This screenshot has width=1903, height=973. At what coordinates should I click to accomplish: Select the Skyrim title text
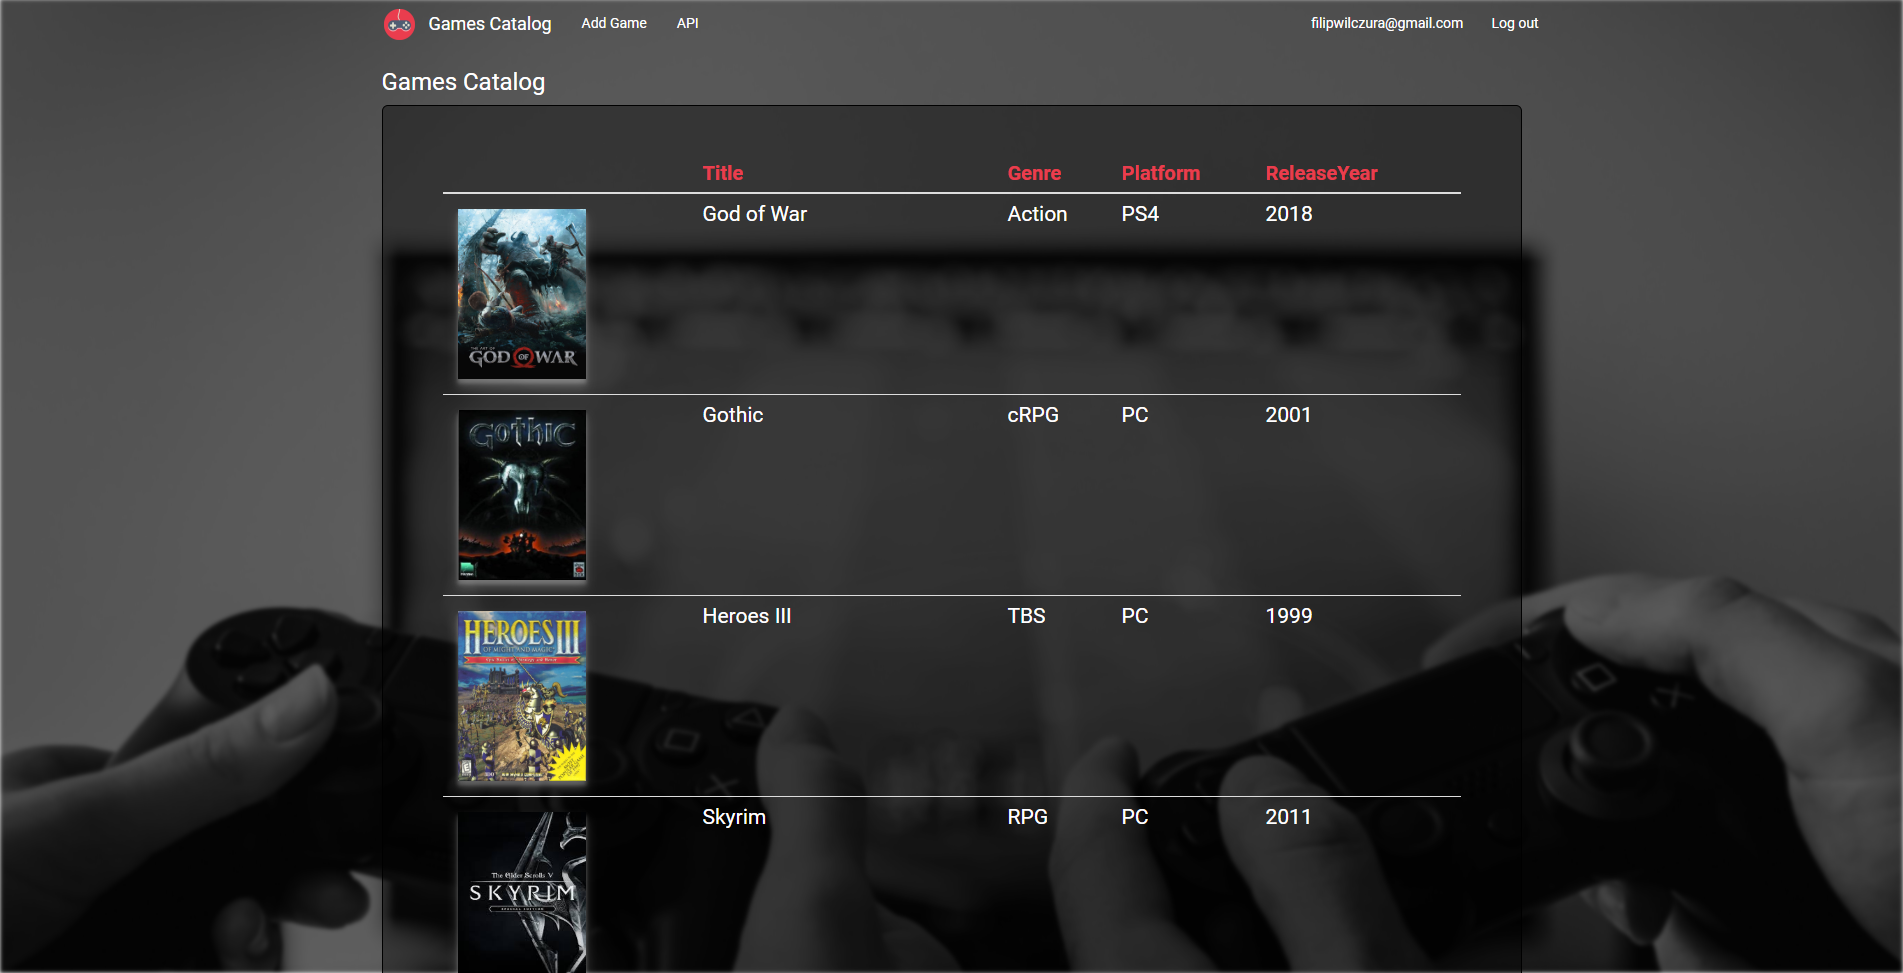pyautogui.click(x=733, y=817)
